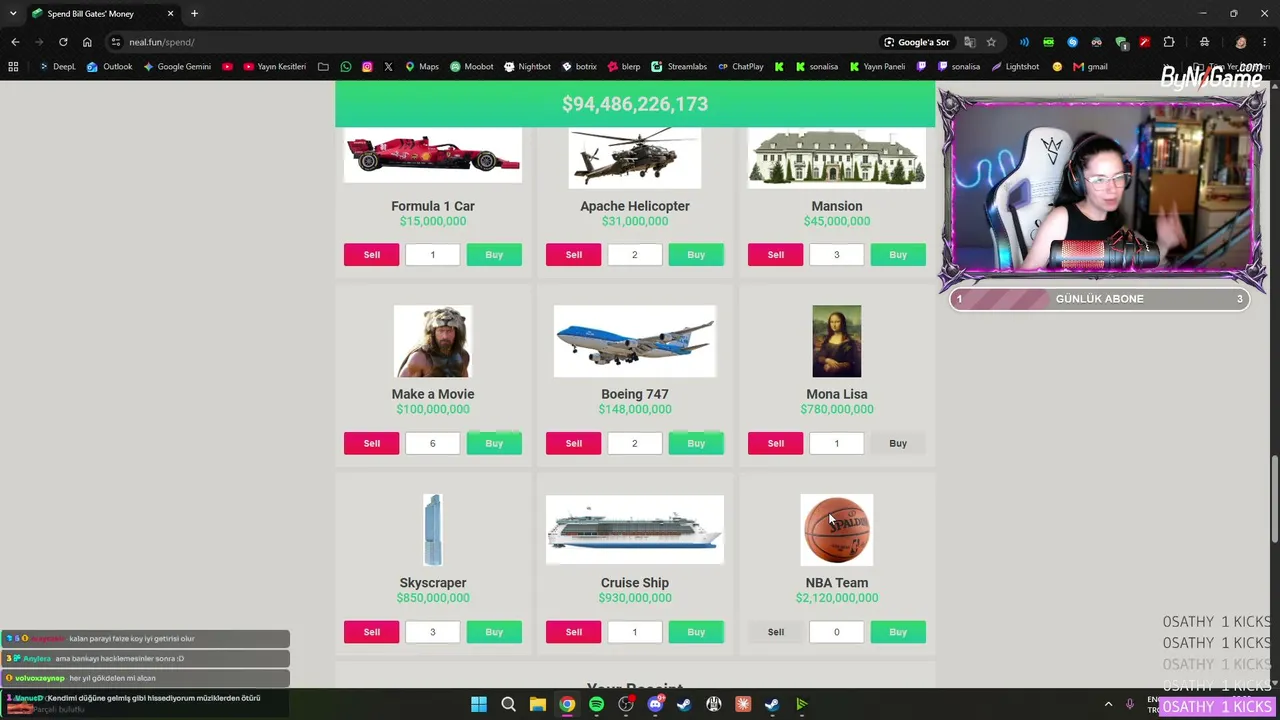Open File Explorer from the taskbar
This screenshot has width=1280, height=720.
pos(537,704)
